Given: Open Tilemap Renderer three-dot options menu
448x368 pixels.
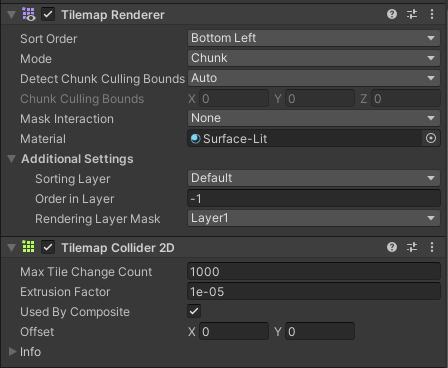Looking at the screenshot, I should 432,14.
